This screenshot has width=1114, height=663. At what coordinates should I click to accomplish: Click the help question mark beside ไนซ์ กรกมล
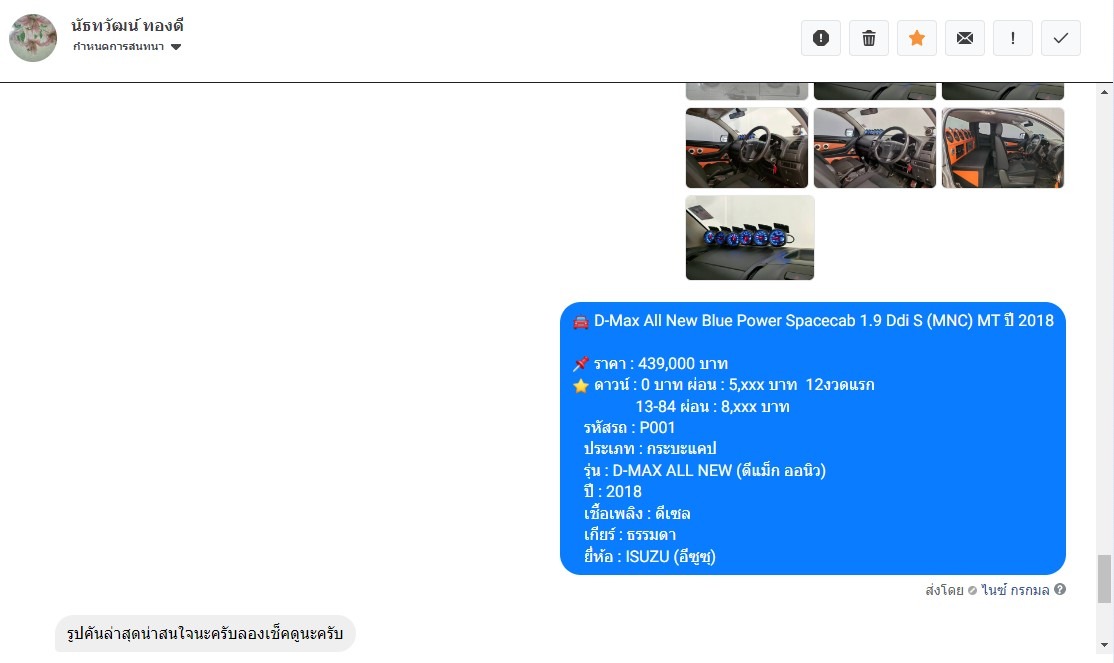pyautogui.click(x=1059, y=589)
